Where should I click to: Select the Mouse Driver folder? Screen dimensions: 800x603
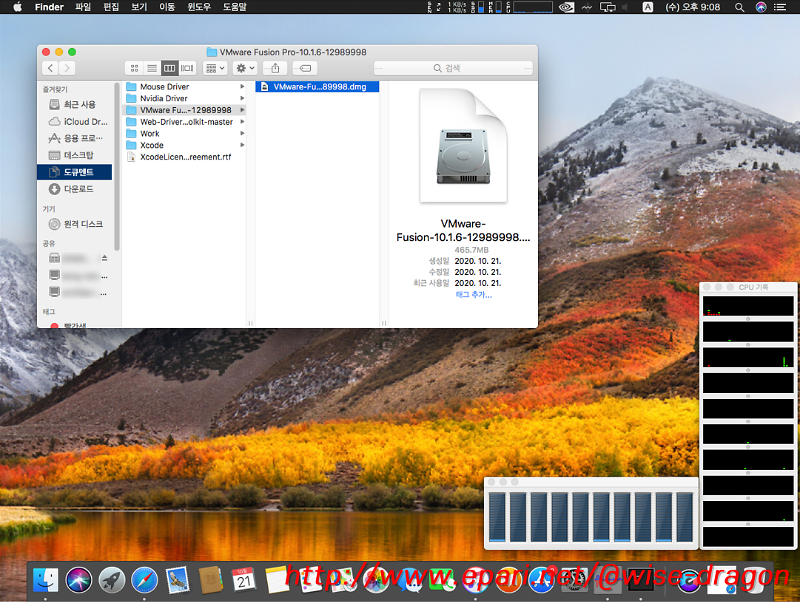[x=184, y=87]
